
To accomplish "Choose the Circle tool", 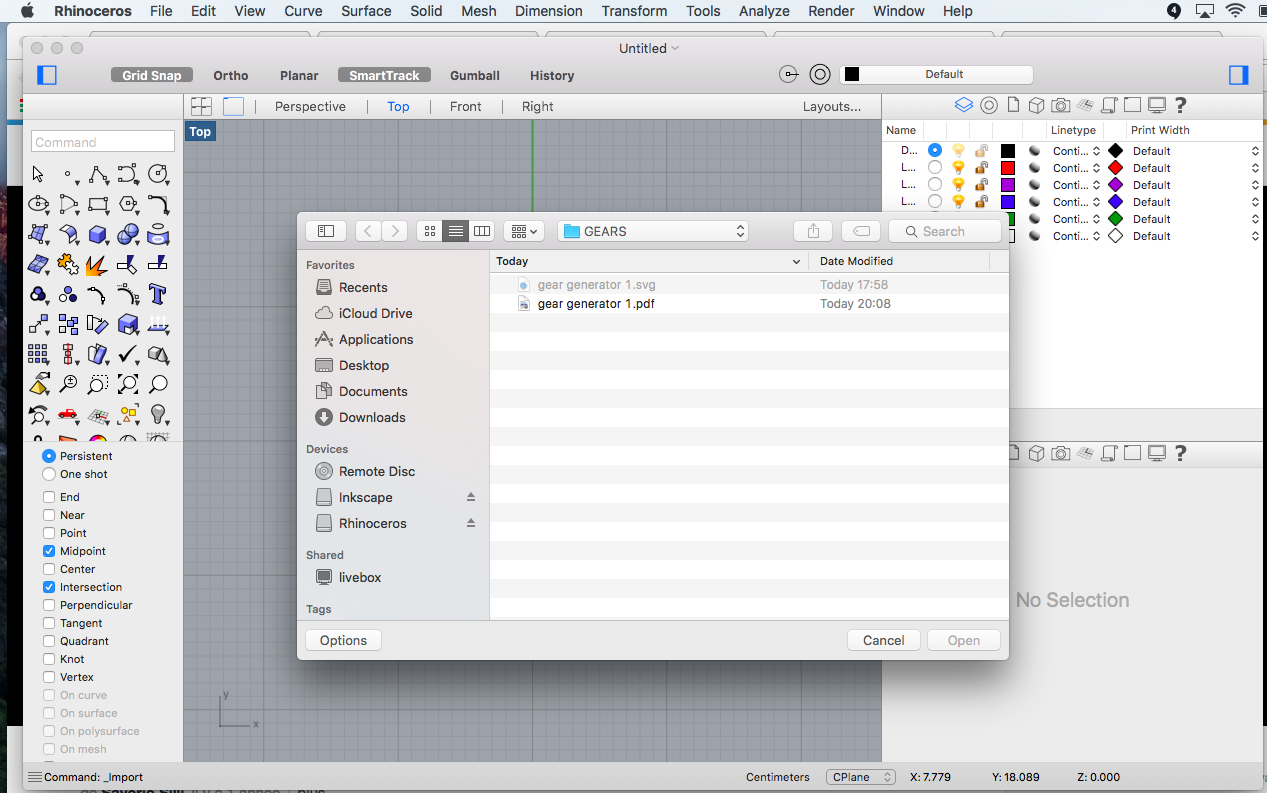I will pyautogui.click(x=158, y=175).
